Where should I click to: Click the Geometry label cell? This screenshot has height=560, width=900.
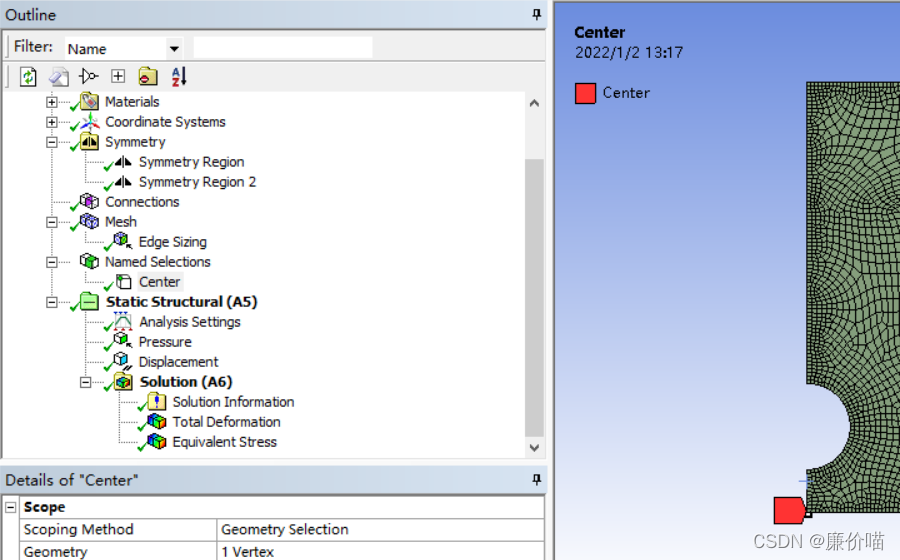119,551
